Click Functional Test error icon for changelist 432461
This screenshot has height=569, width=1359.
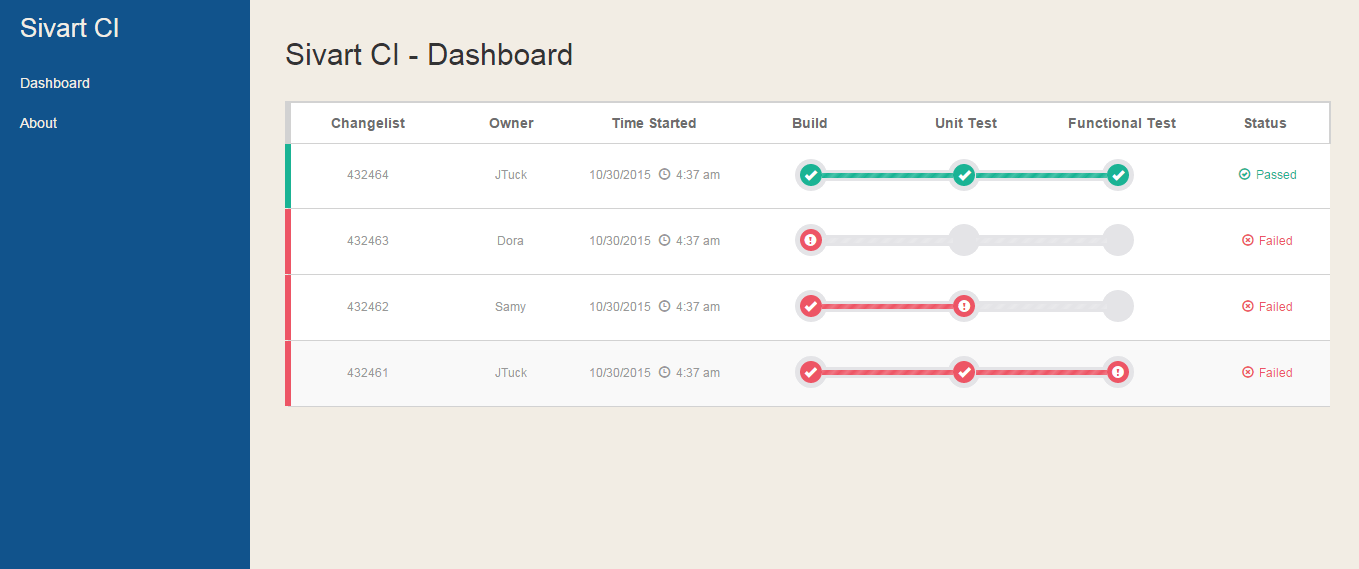coord(1118,373)
